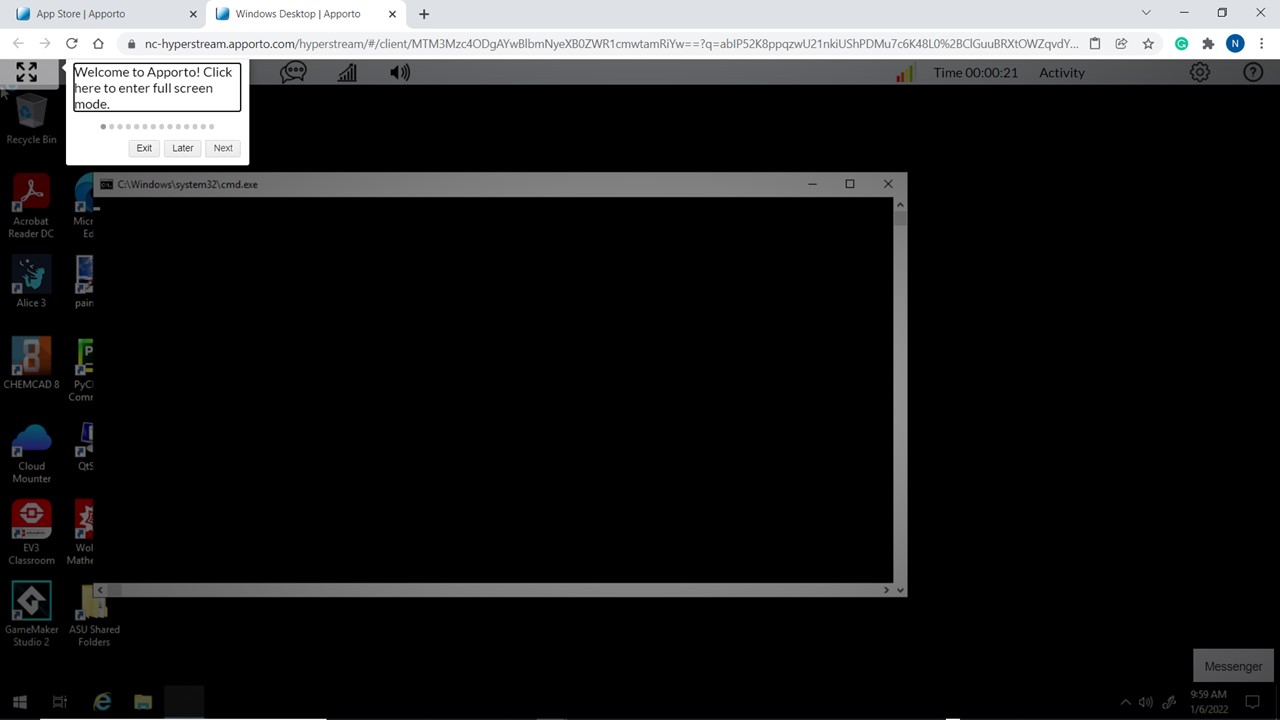Go back to the previous page
Viewport: 1280px width, 720px height.
(x=18, y=44)
